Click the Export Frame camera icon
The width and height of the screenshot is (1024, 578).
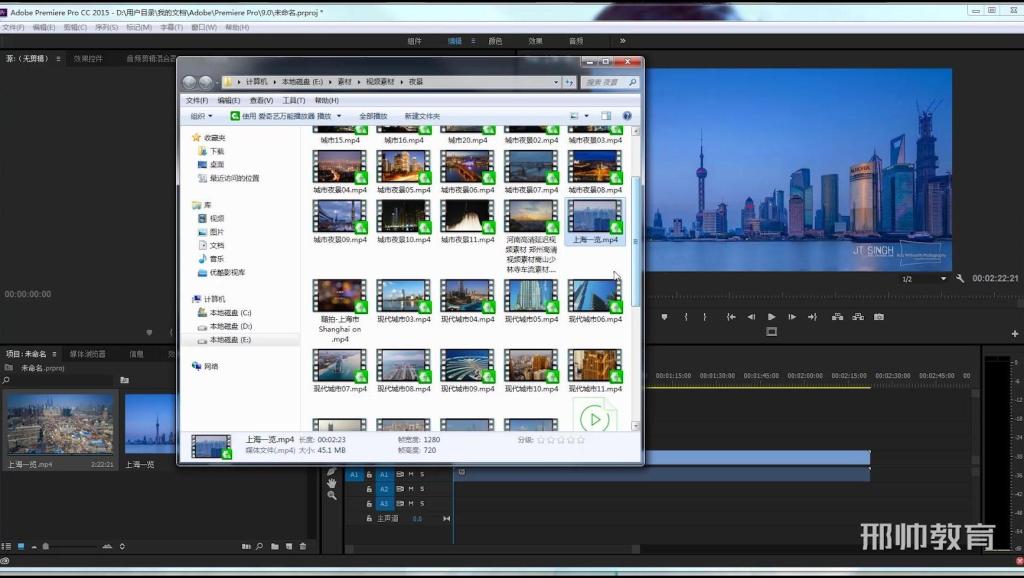point(879,317)
